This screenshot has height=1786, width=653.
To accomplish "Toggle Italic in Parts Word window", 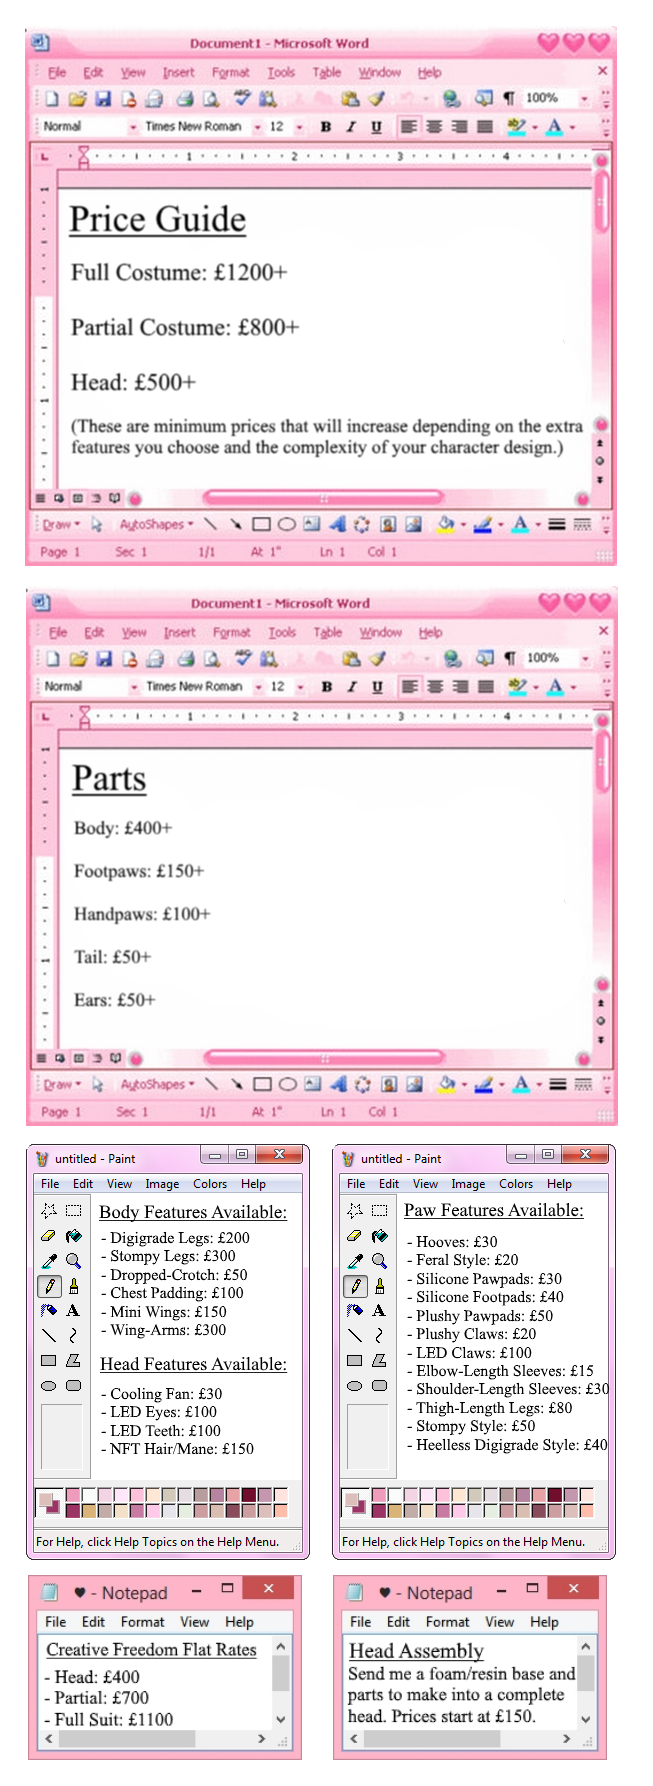I will pos(352,687).
